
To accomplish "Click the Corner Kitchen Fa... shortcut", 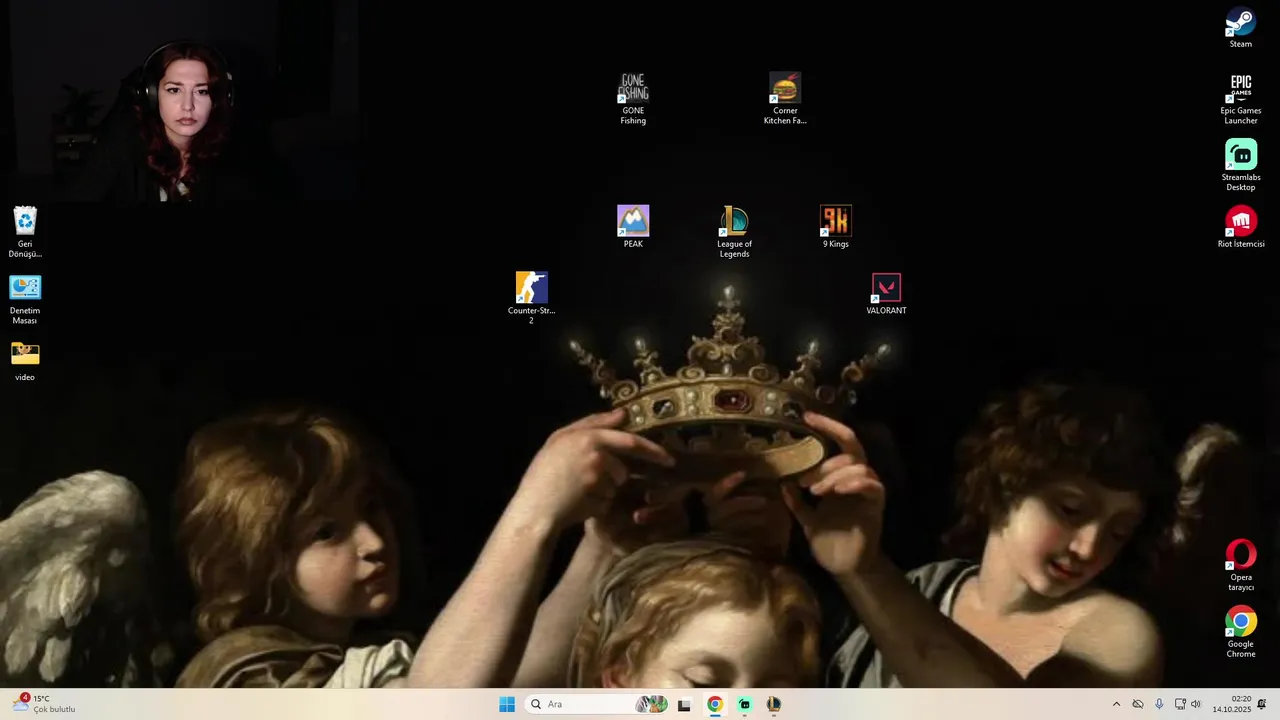I will click(785, 99).
